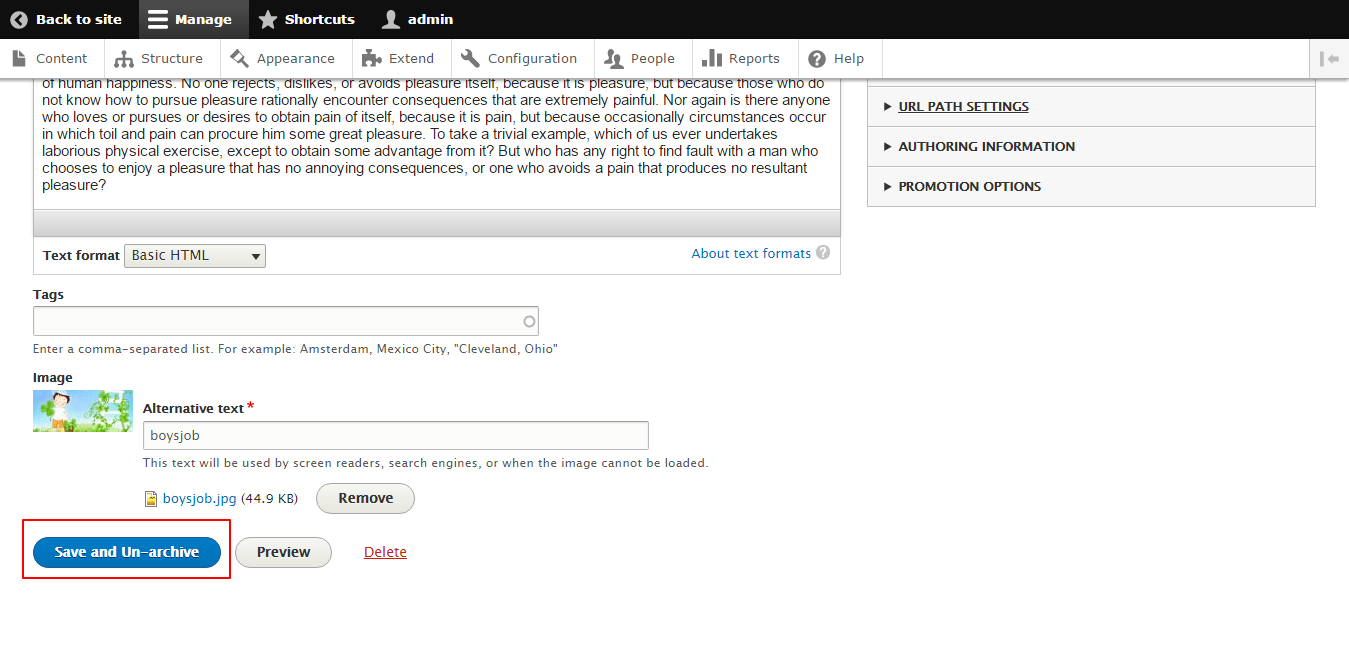Open the Reports bar-chart icon
The height and width of the screenshot is (645, 1349).
712,58
